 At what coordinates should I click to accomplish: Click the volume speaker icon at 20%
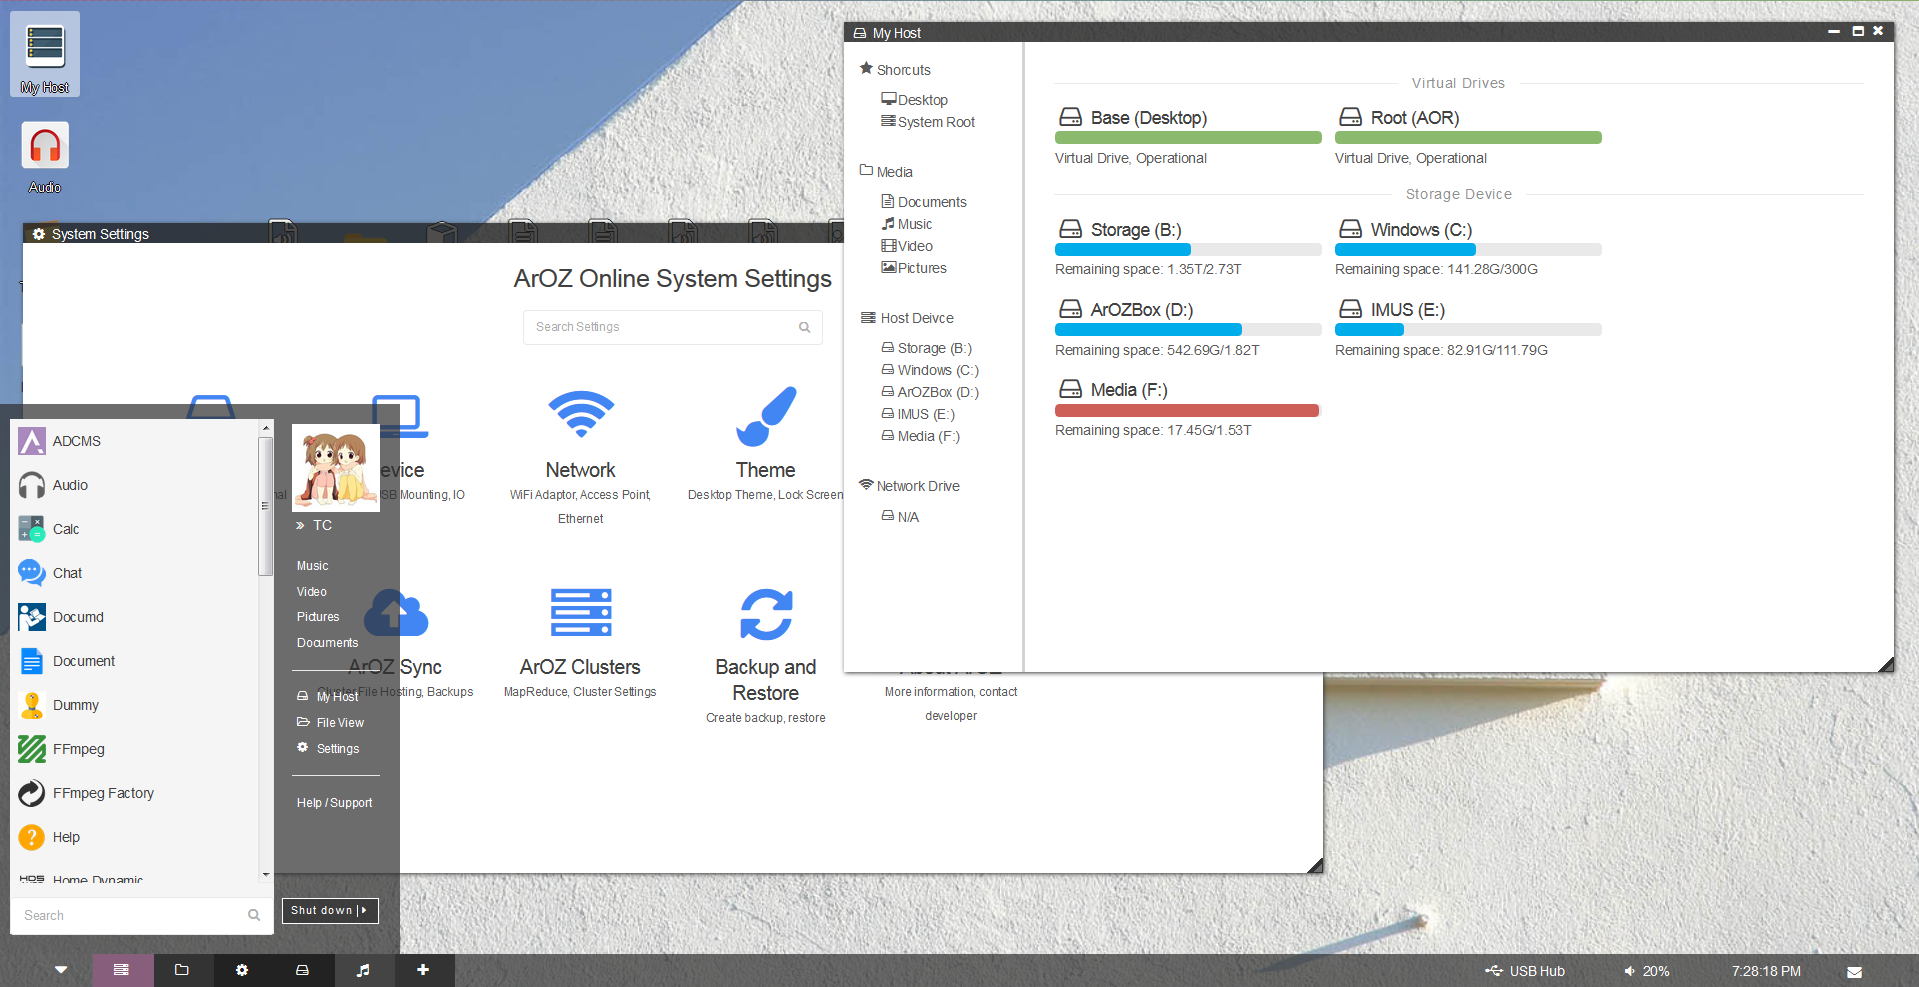point(1629,971)
